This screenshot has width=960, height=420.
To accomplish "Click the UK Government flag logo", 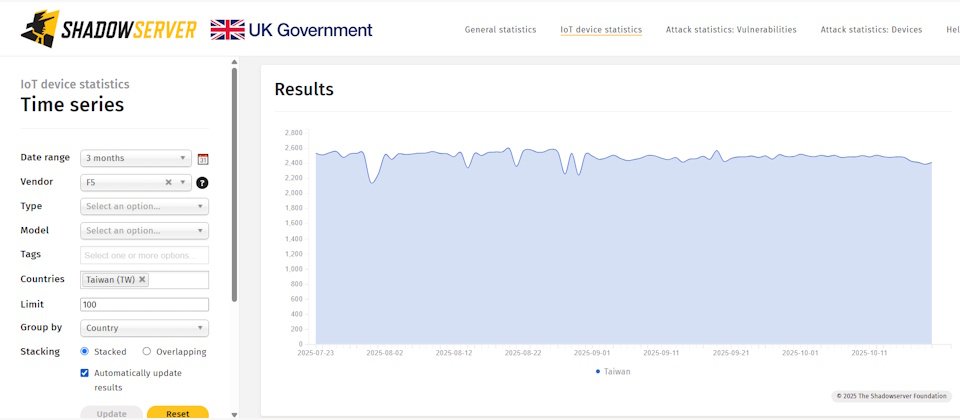I will (228, 30).
